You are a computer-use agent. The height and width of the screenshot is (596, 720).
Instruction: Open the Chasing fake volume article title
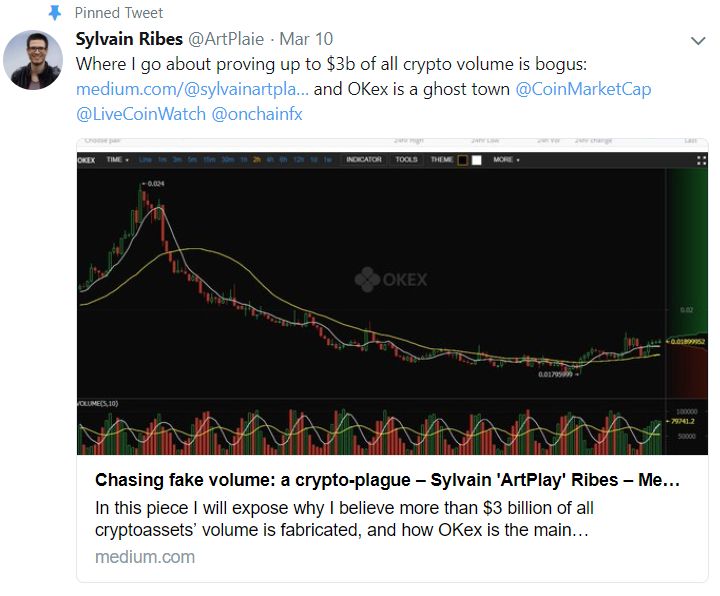[387, 480]
